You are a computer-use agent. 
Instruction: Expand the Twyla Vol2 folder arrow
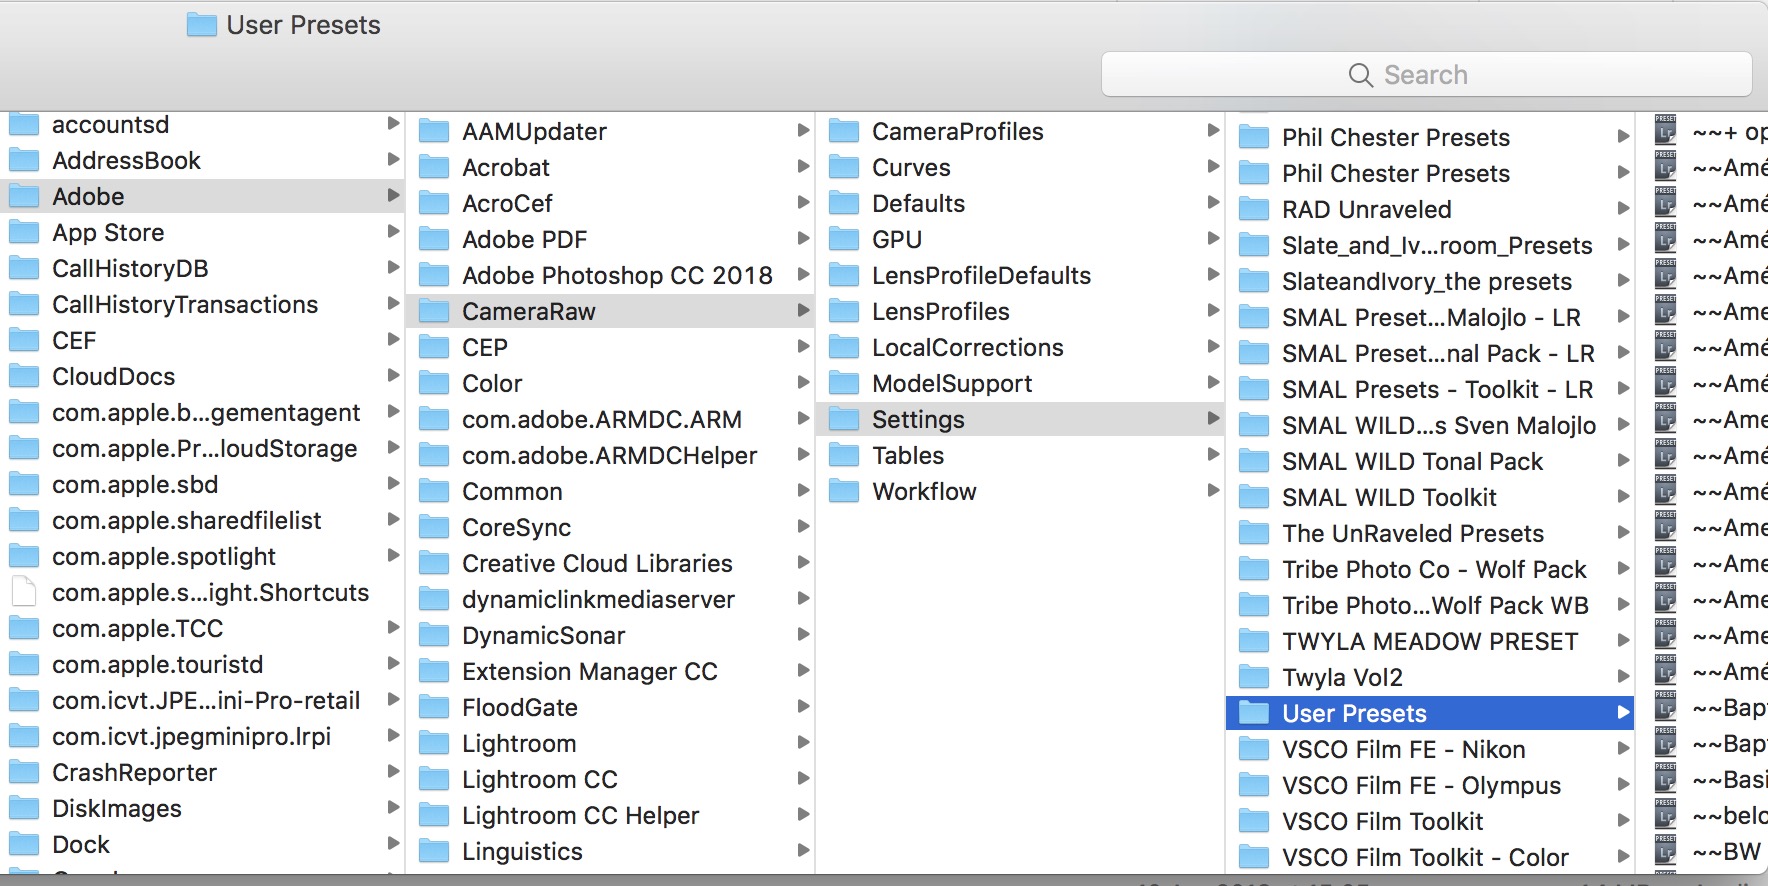coord(1623,676)
